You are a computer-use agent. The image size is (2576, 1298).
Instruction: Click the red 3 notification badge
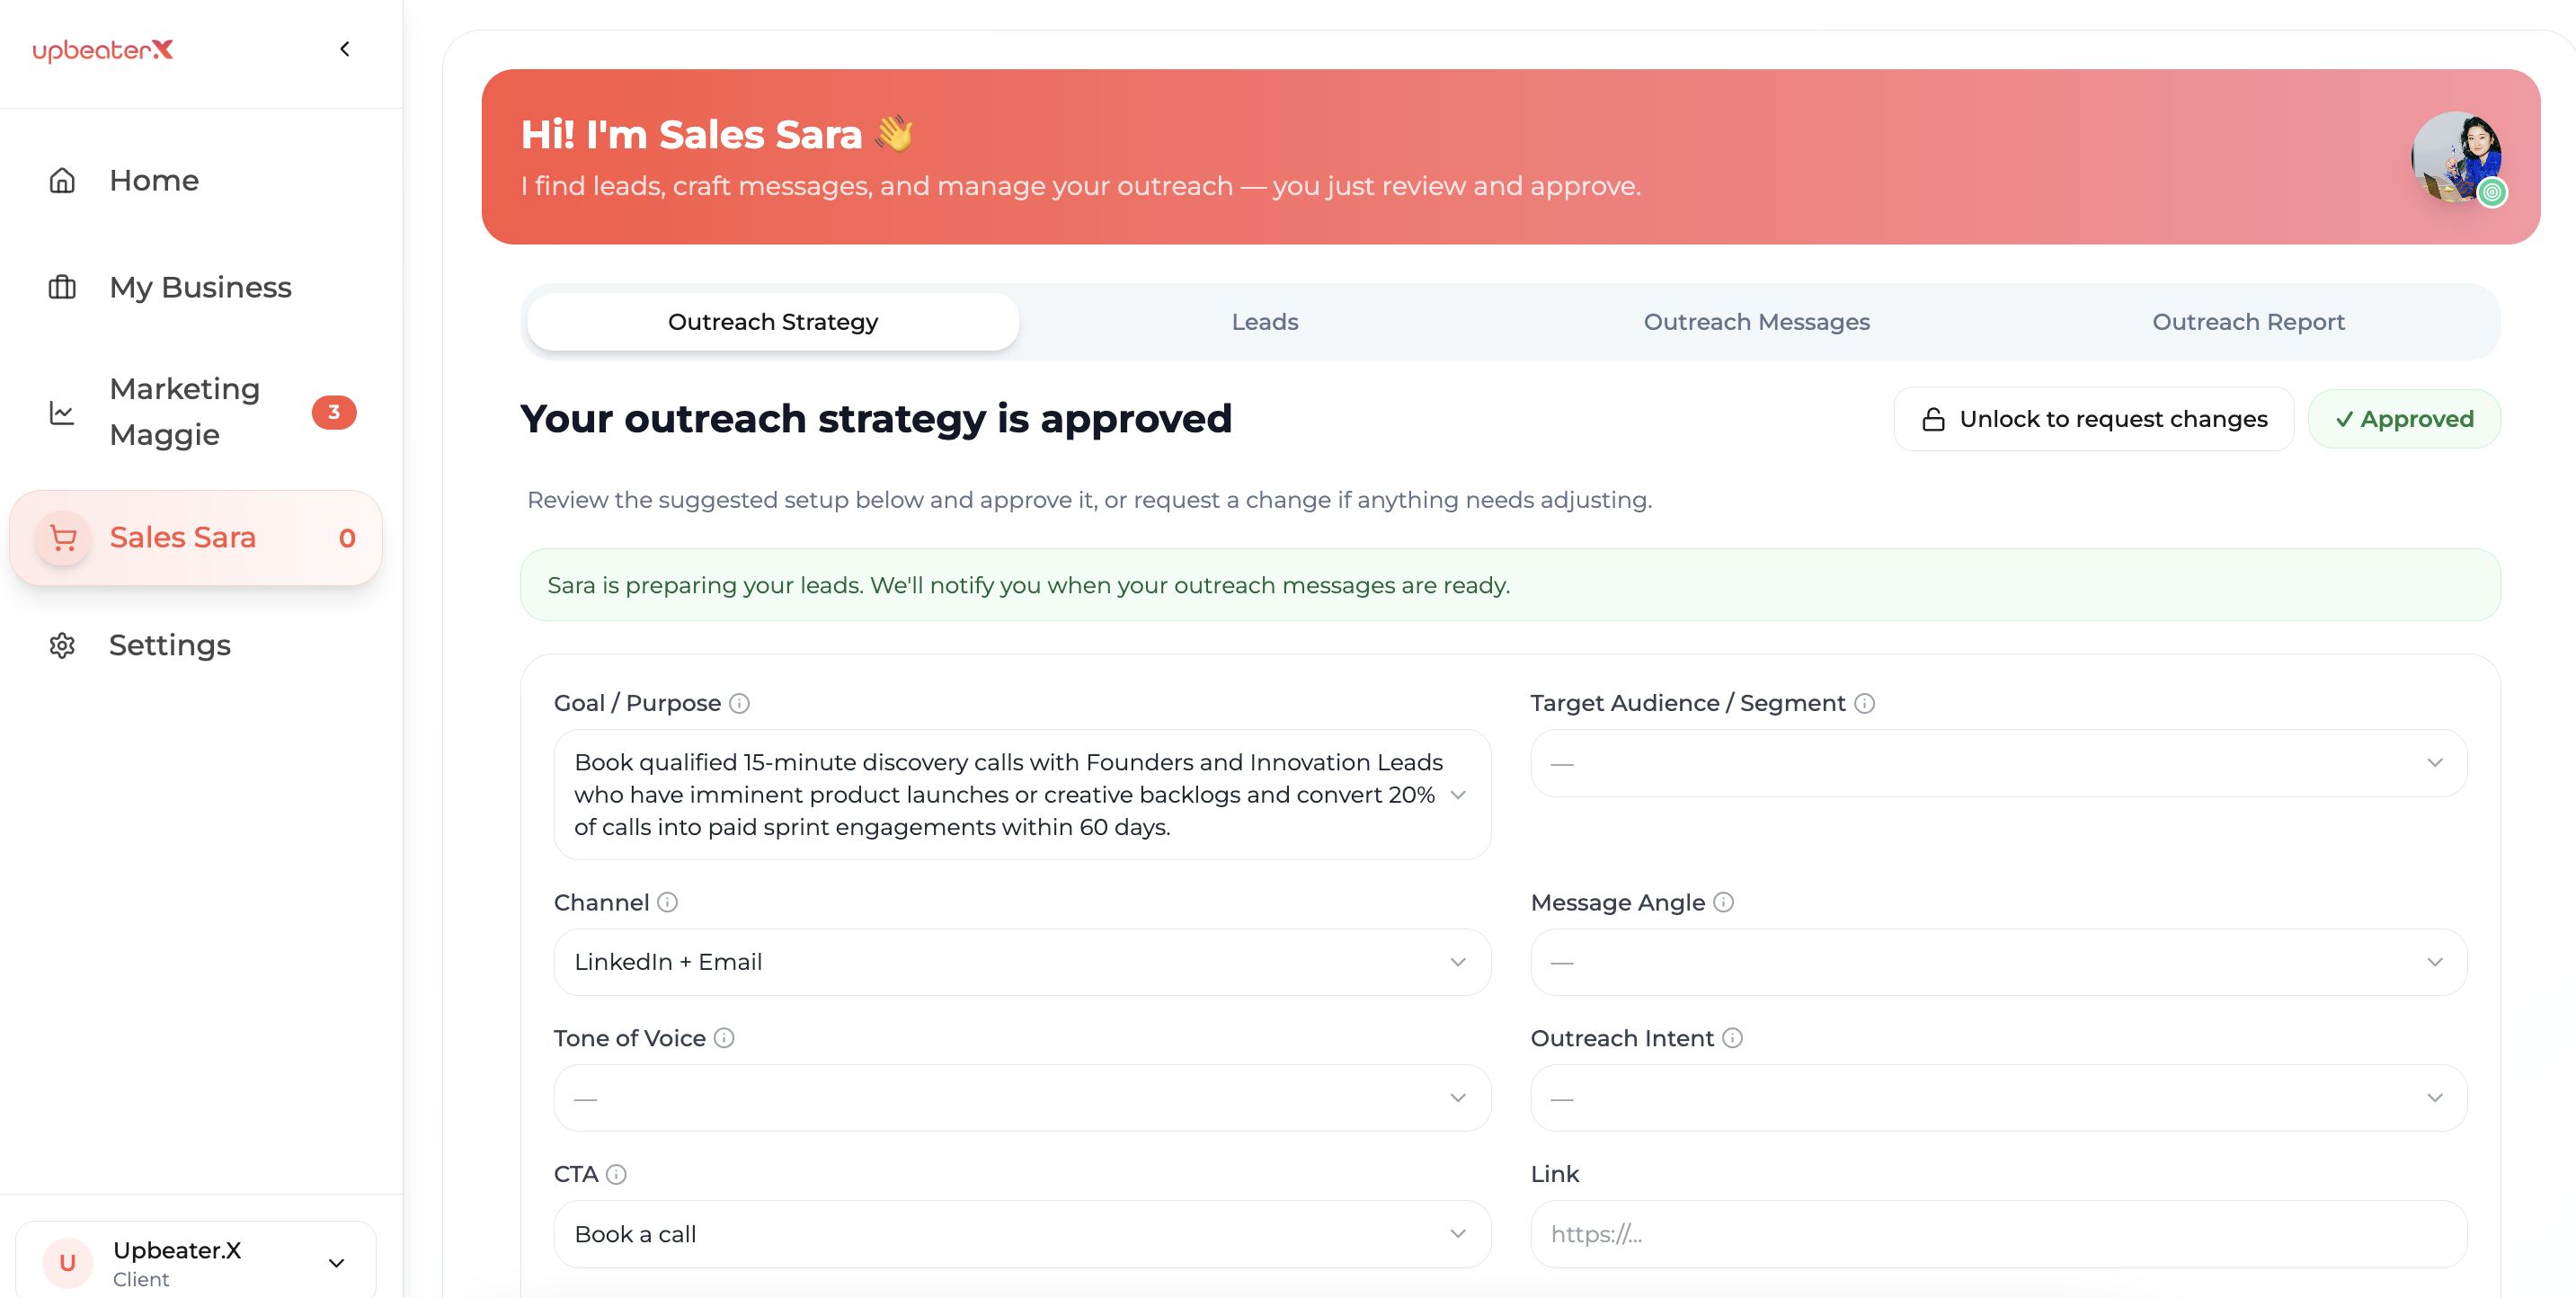coord(334,412)
